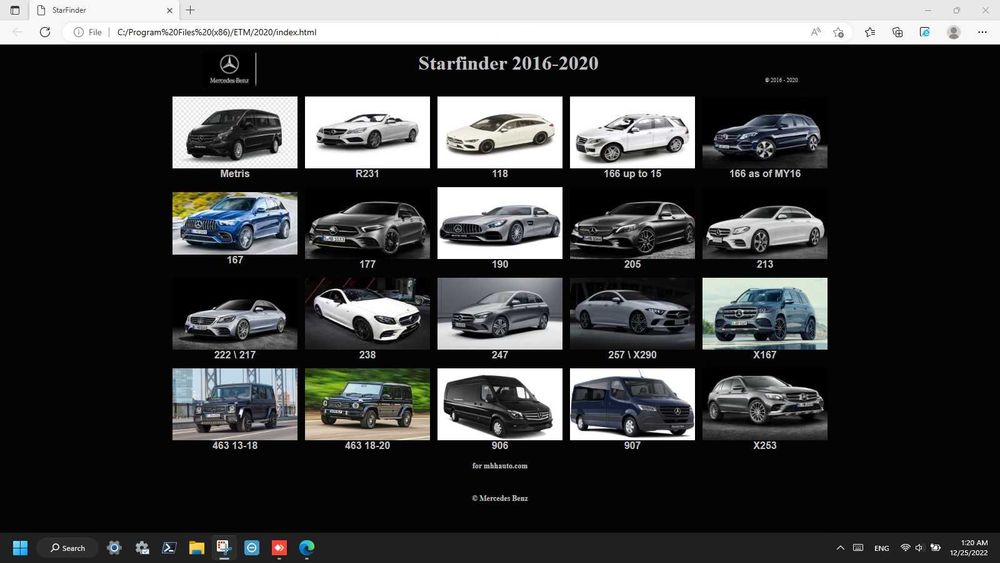Select the white 238 coupe image
The image size is (1000, 563).
pyautogui.click(x=367, y=313)
